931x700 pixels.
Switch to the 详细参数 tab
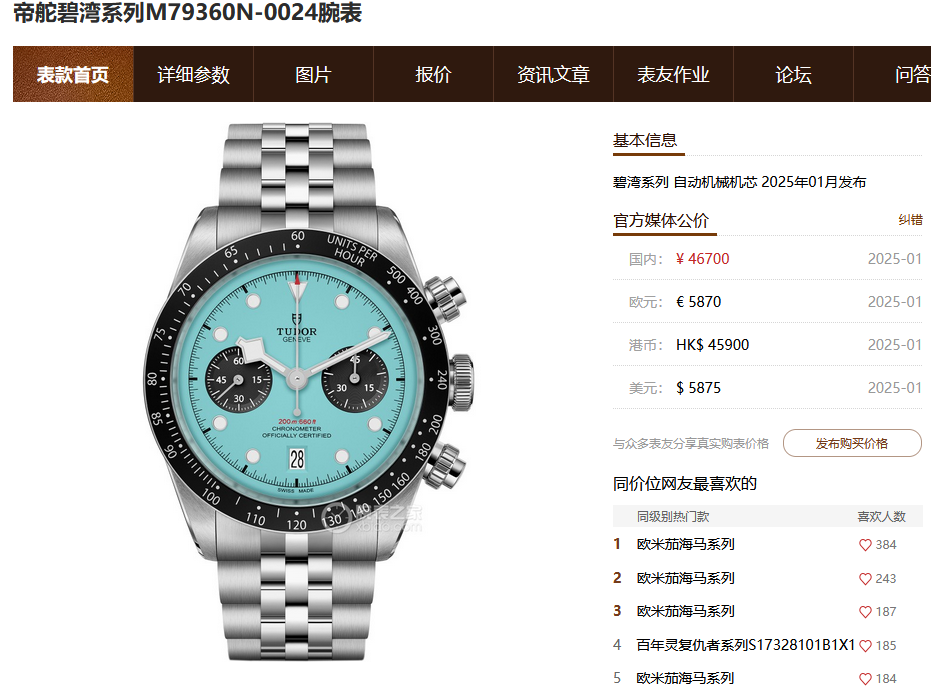pyautogui.click(x=194, y=74)
